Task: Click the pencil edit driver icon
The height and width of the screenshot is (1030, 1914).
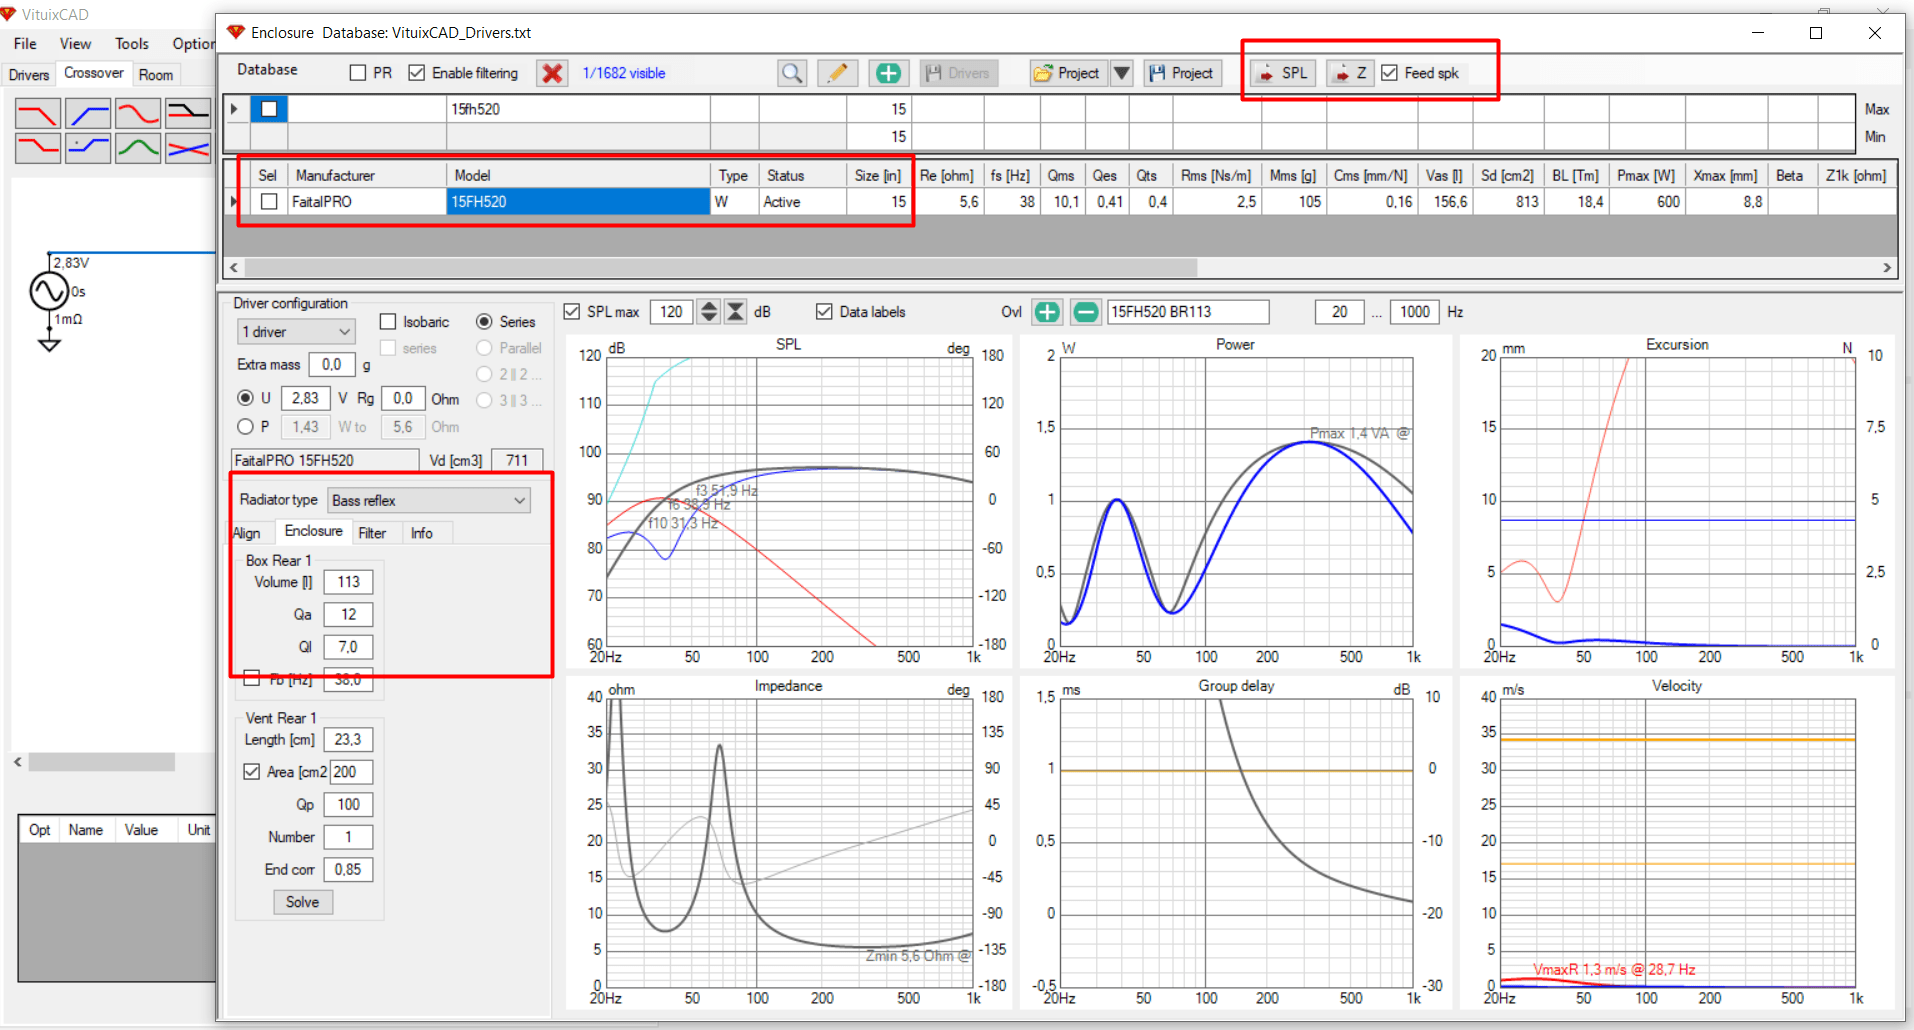Action: pyautogui.click(x=838, y=73)
